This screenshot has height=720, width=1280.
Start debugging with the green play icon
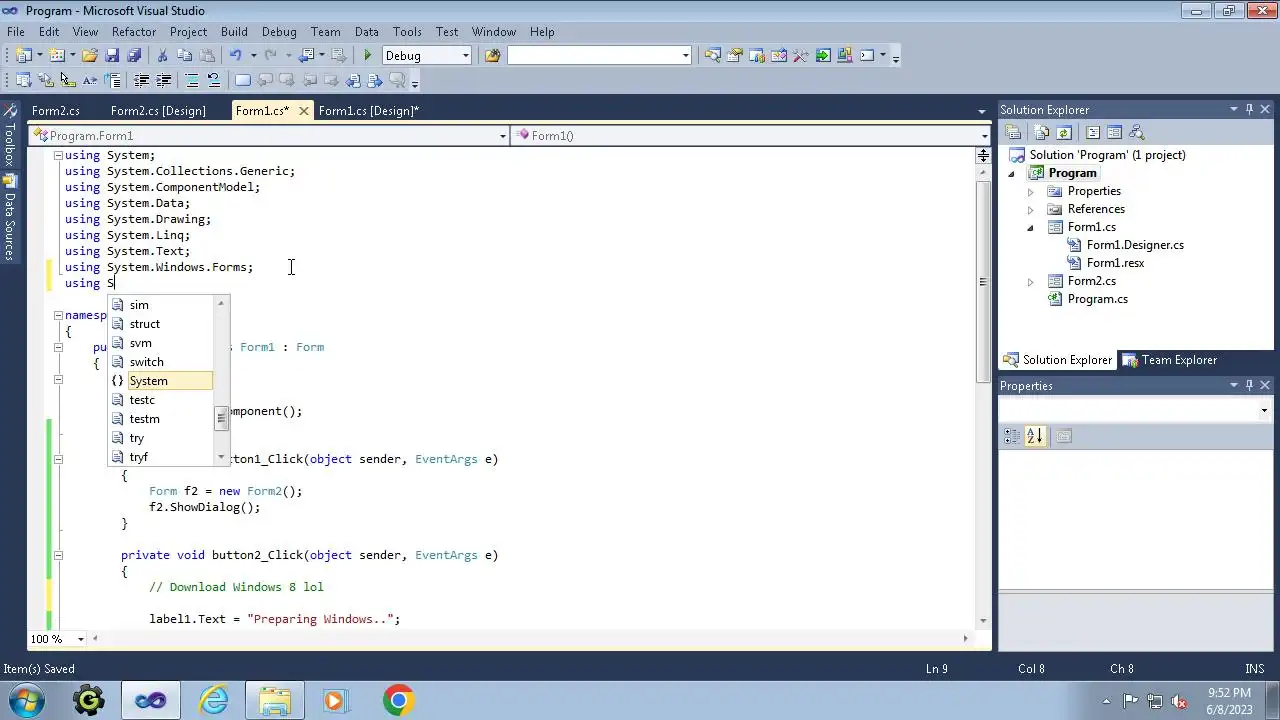tap(368, 55)
